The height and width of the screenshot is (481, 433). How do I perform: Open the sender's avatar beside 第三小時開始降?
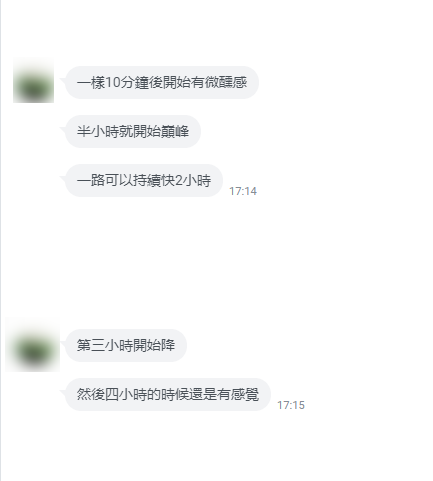pyautogui.click(x=33, y=345)
